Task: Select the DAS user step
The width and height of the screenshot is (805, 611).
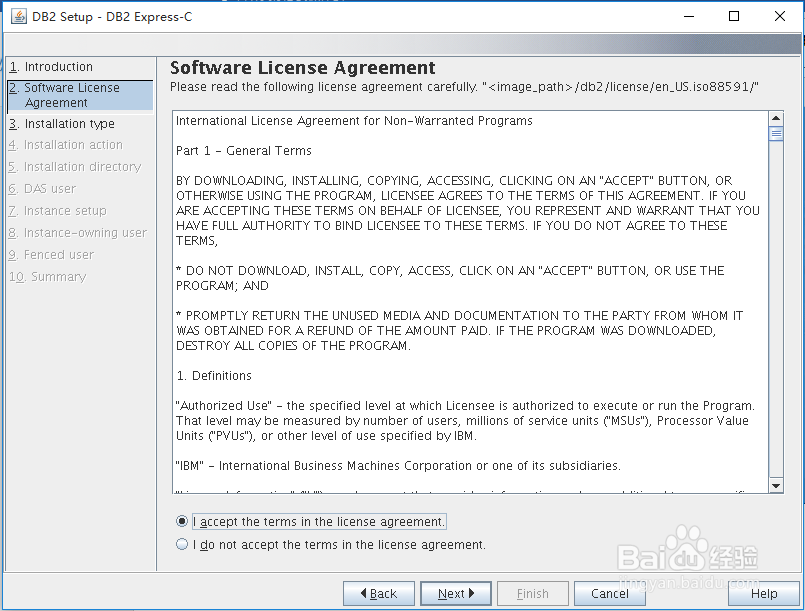Action: 42,189
